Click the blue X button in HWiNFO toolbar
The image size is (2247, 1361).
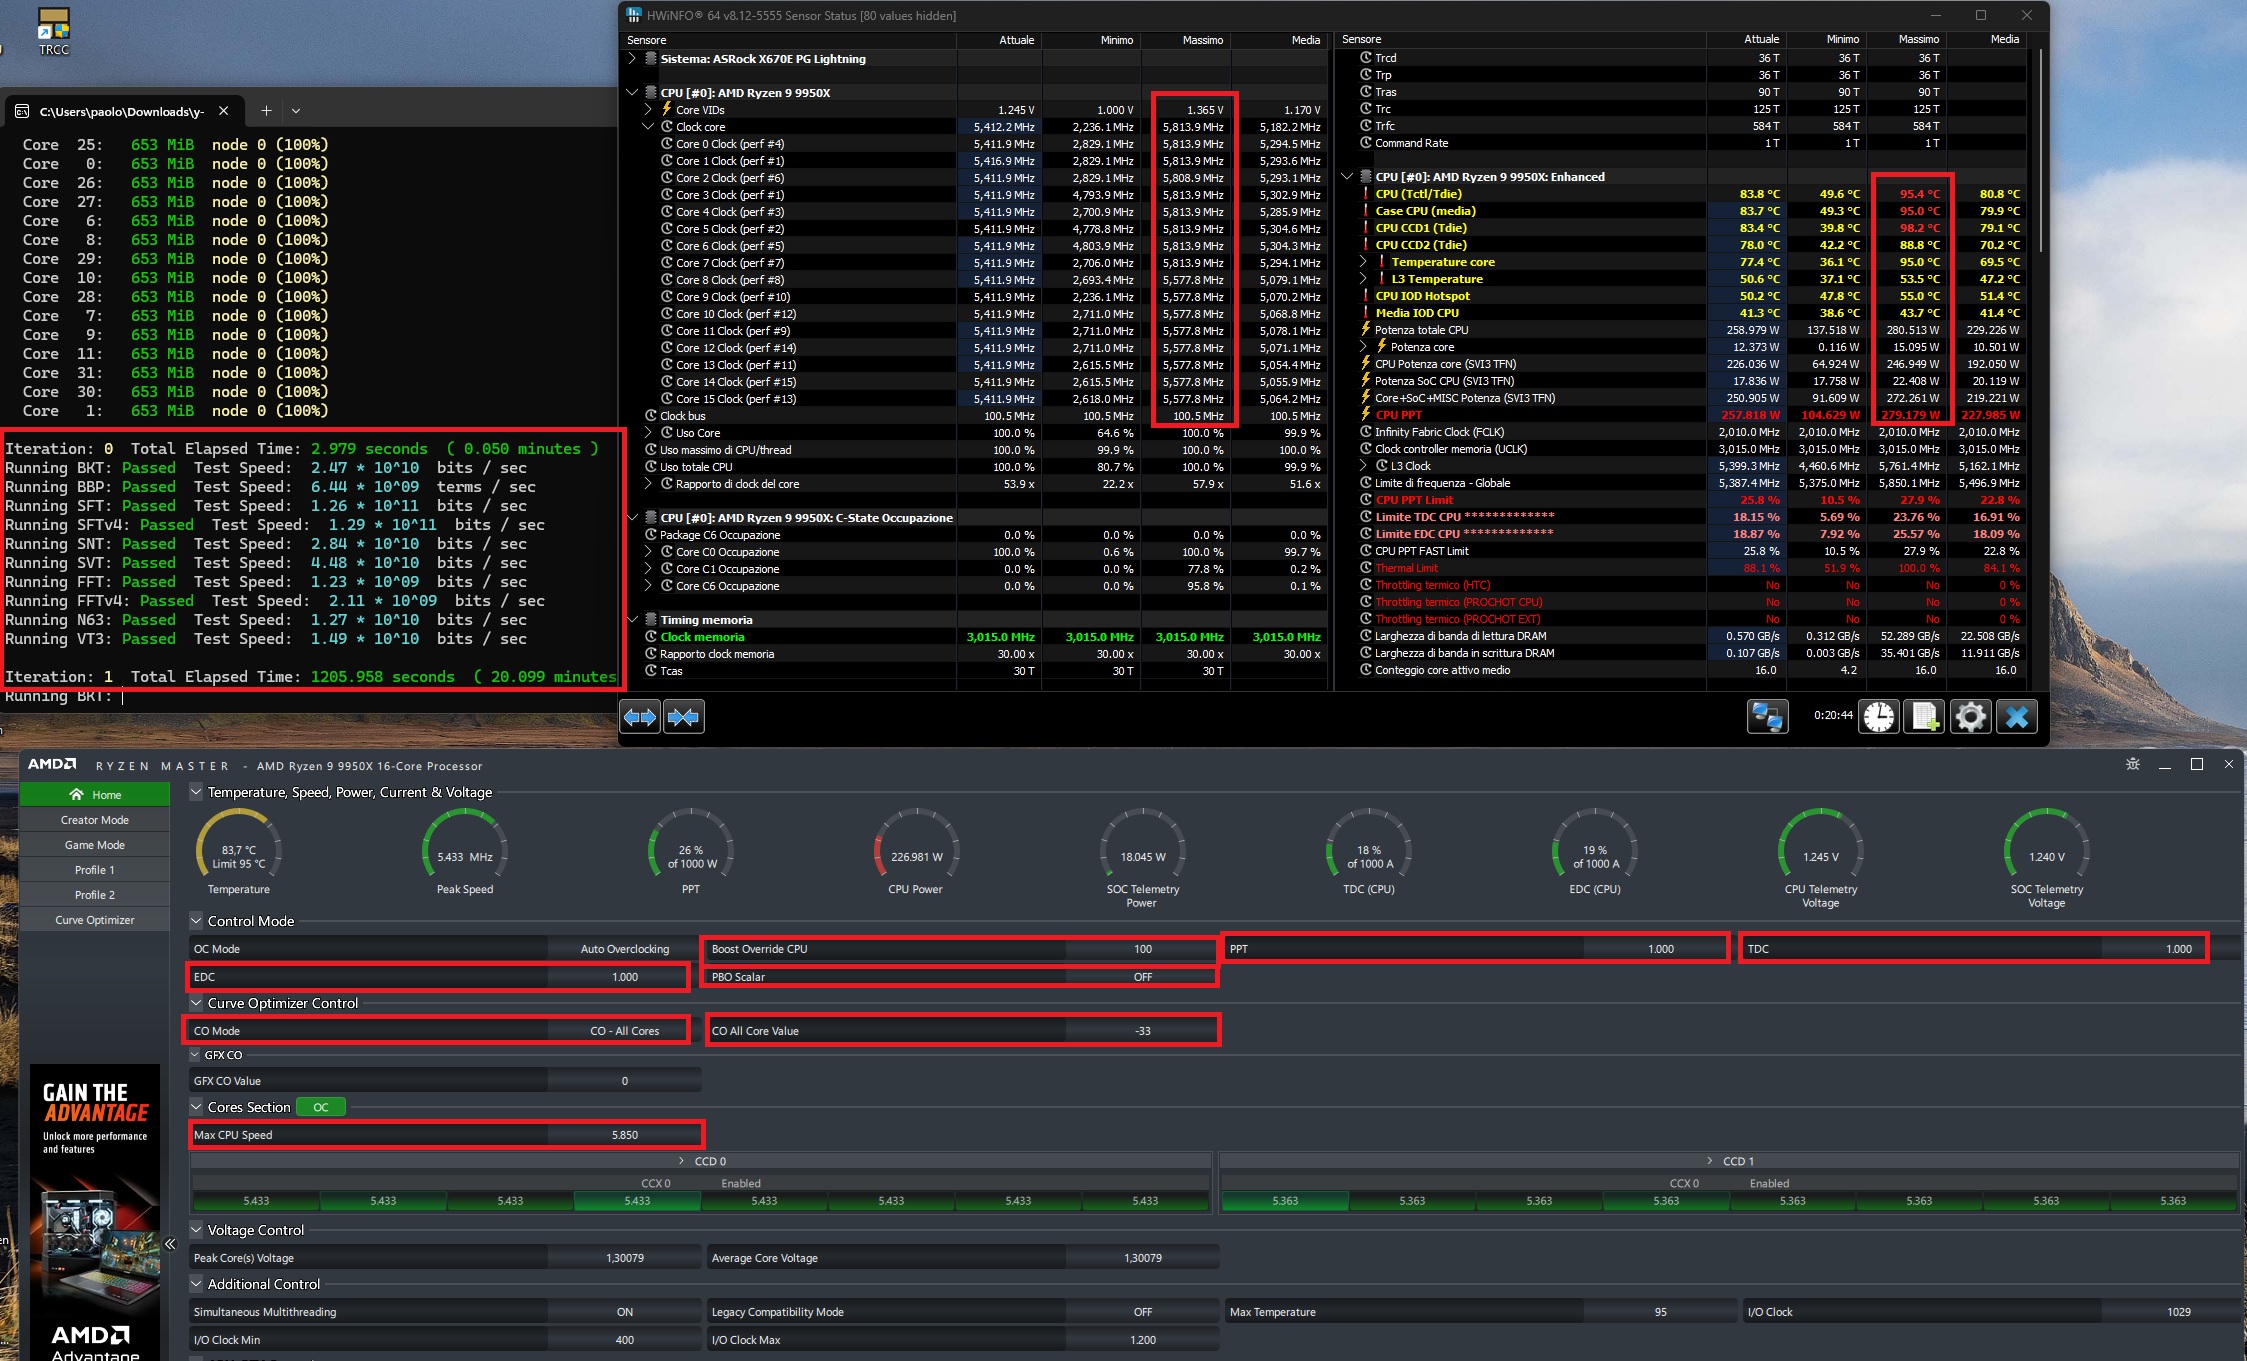click(x=2017, y=716)
